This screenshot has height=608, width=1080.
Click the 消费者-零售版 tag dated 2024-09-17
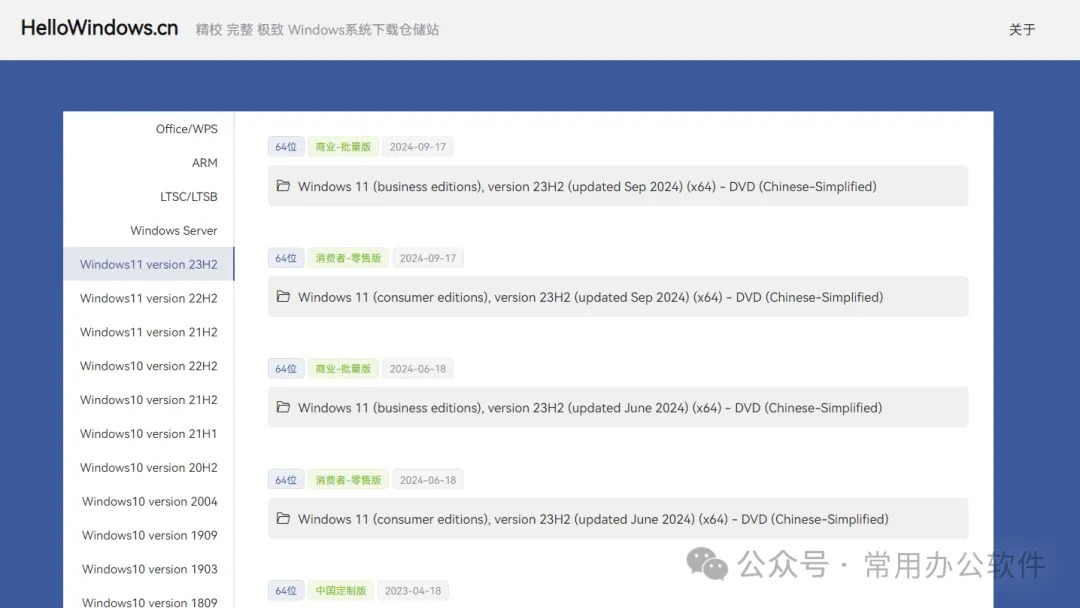[x=348, y=258]
